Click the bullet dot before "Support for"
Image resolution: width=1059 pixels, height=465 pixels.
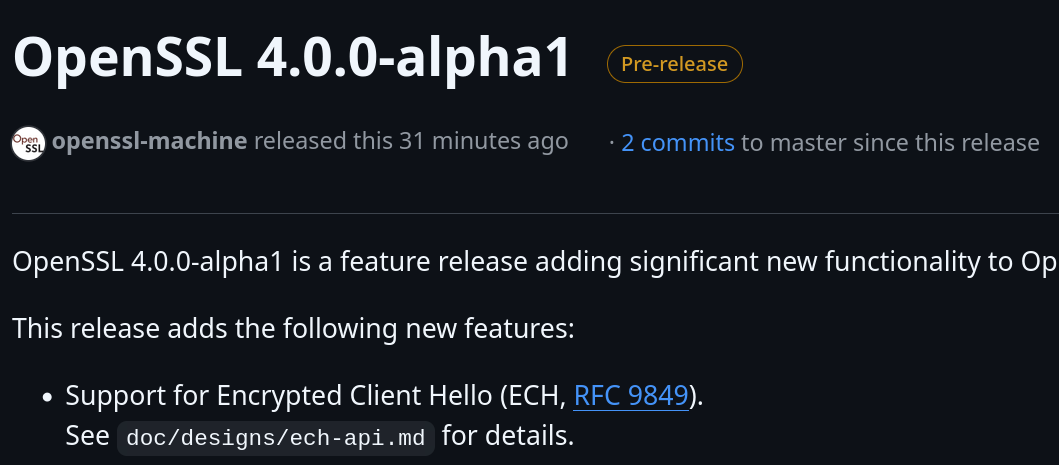tap(47, 398)
